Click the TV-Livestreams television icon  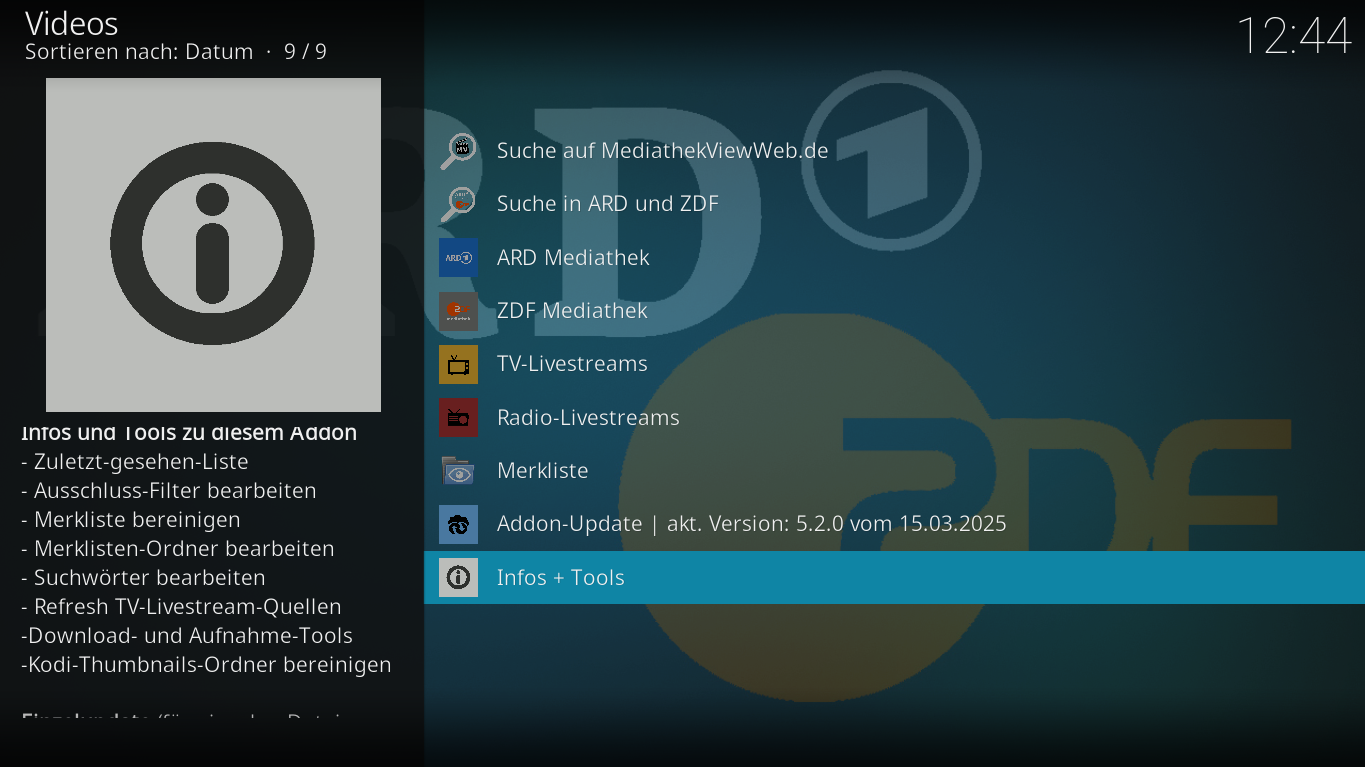(458, 364)
